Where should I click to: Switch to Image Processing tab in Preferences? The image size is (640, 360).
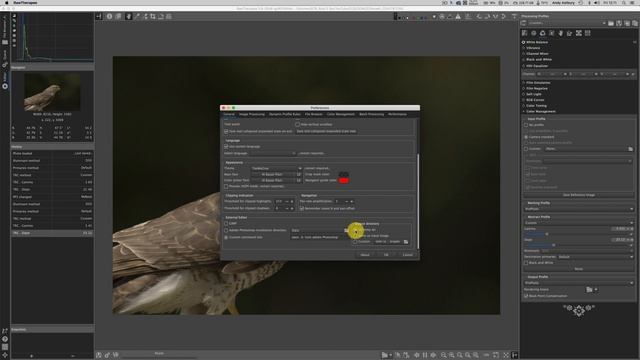(252, 114)
